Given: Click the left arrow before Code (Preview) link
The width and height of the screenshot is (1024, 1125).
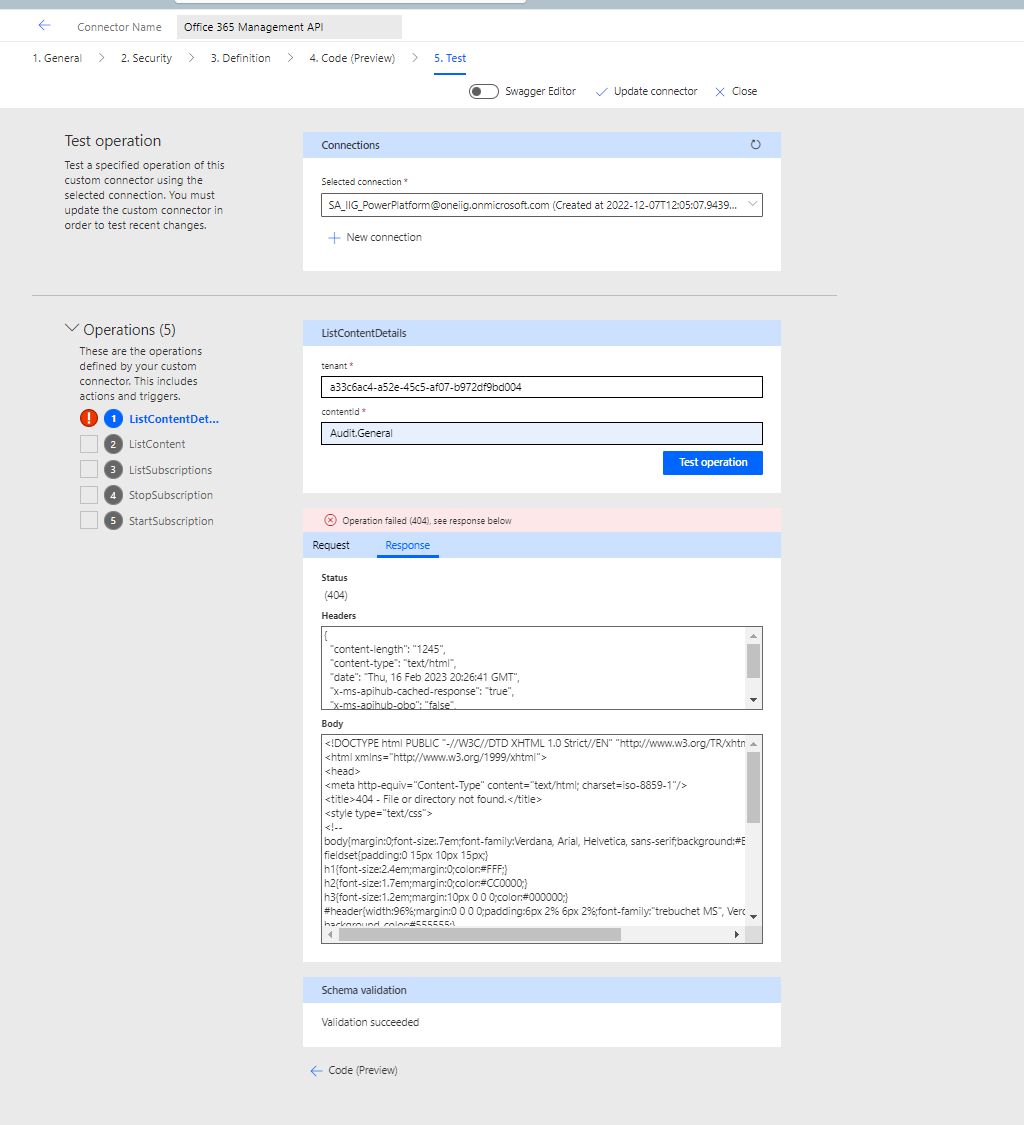Looking at the screenshot, I should 316,1070.
